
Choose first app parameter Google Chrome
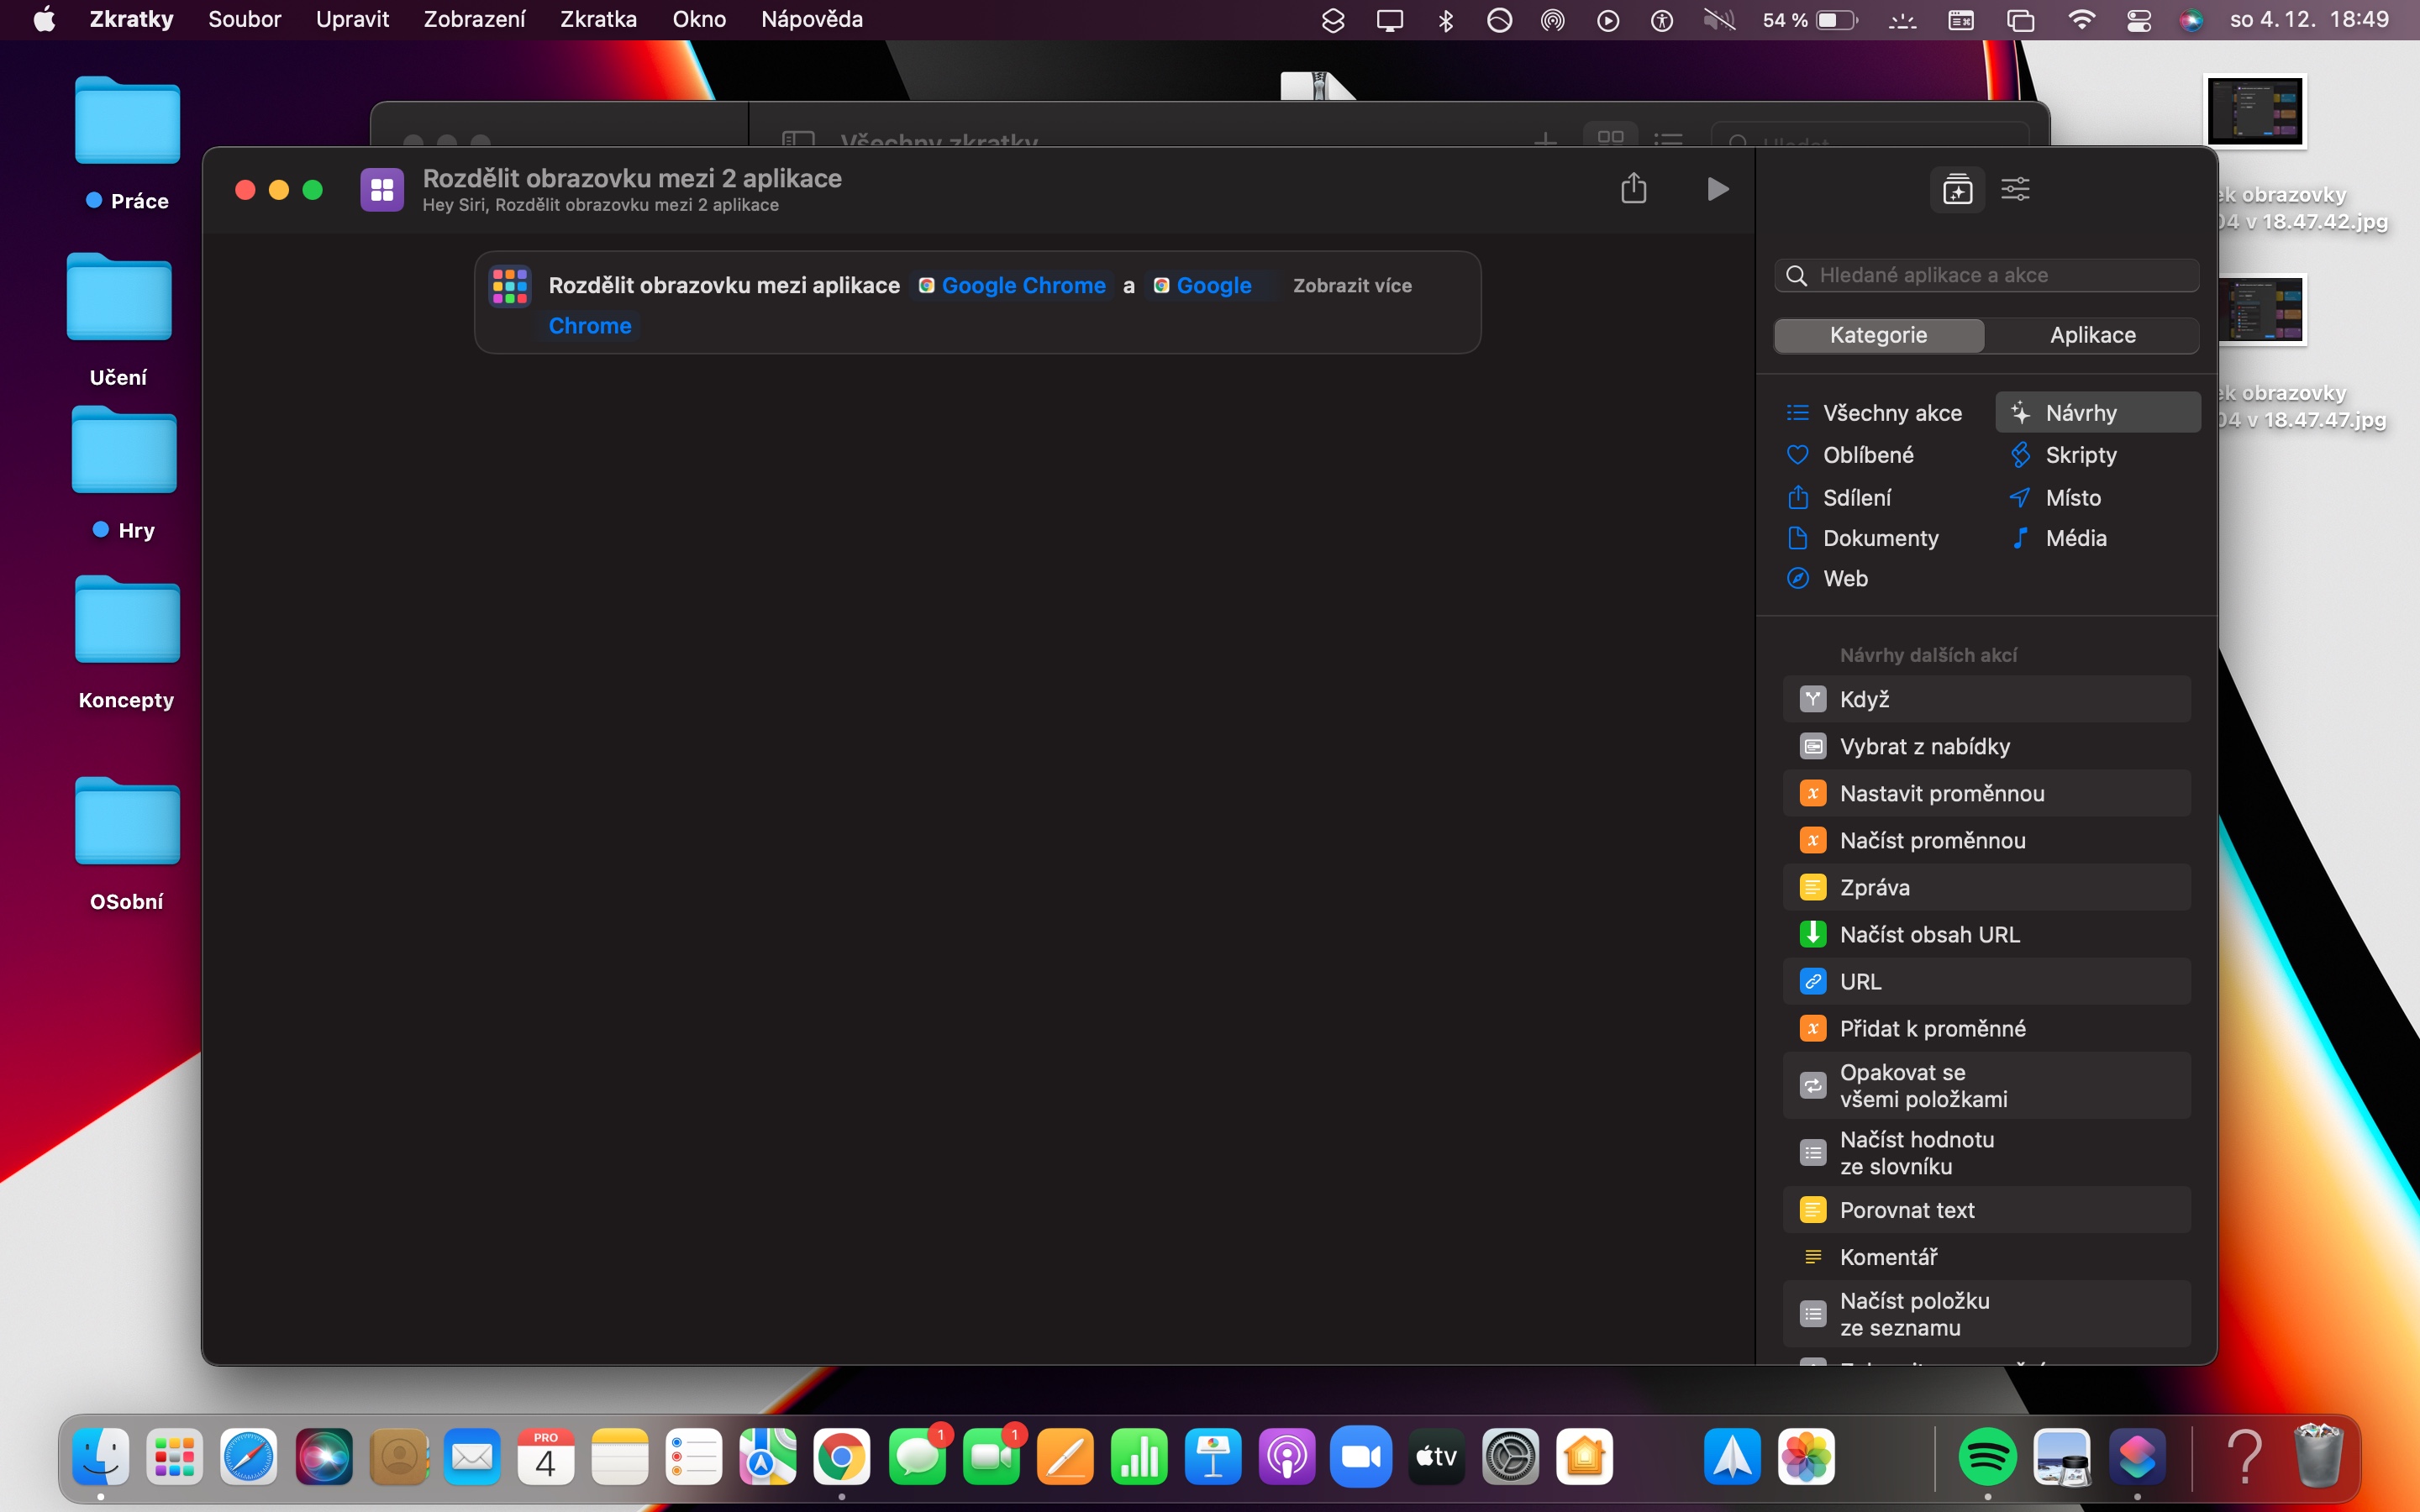1013,286
